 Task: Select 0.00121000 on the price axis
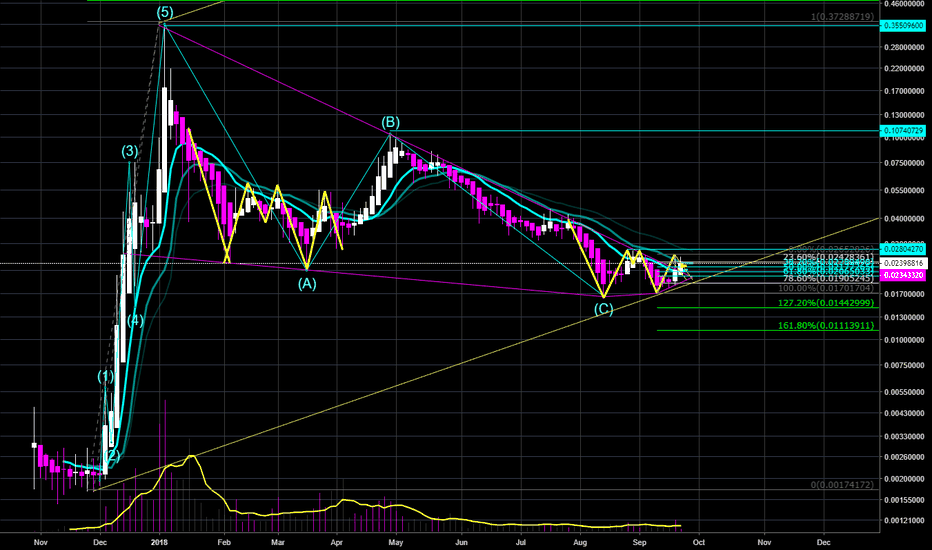pos(905,521)
